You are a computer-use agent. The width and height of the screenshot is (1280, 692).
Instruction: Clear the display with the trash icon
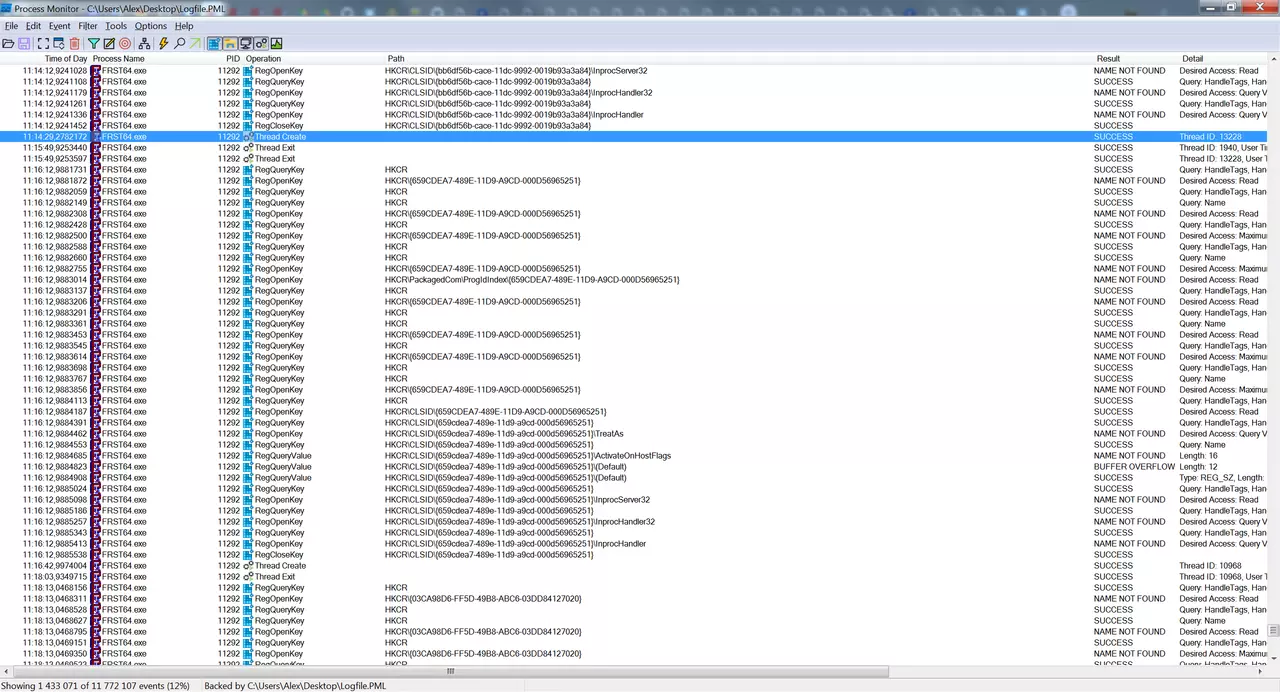75,44
